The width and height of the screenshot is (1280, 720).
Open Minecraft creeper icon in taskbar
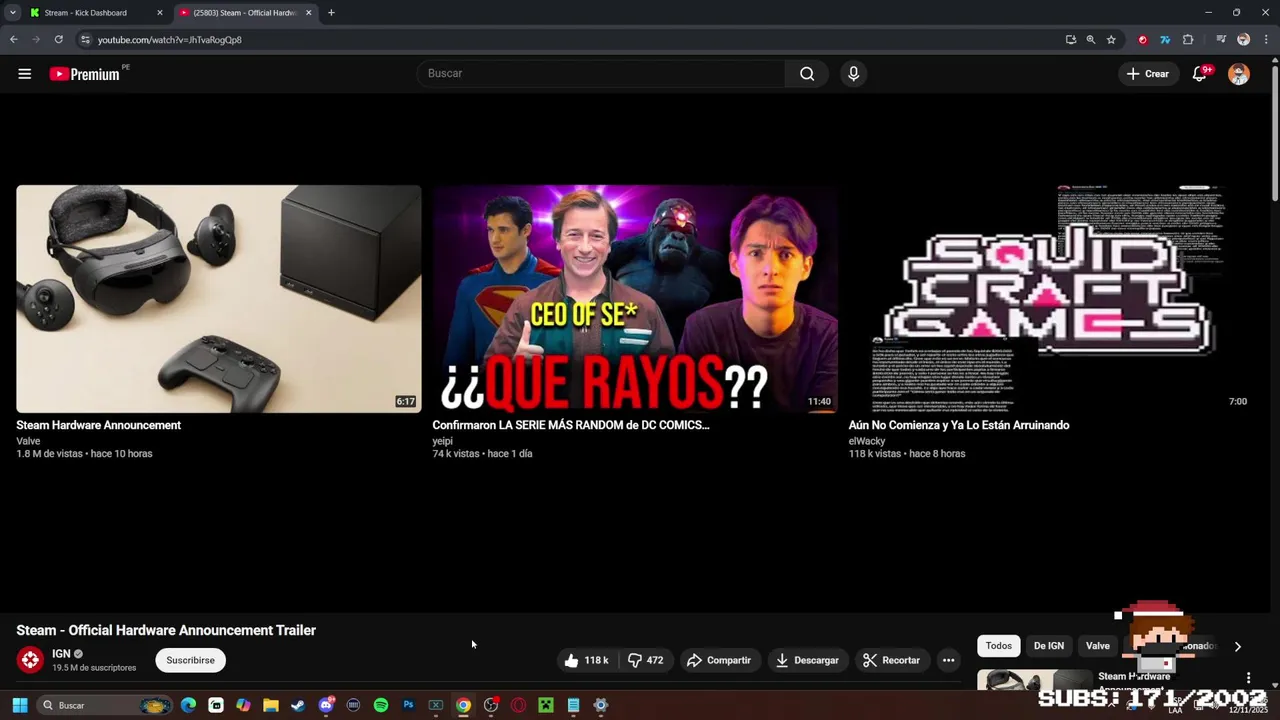pos(546,705)
